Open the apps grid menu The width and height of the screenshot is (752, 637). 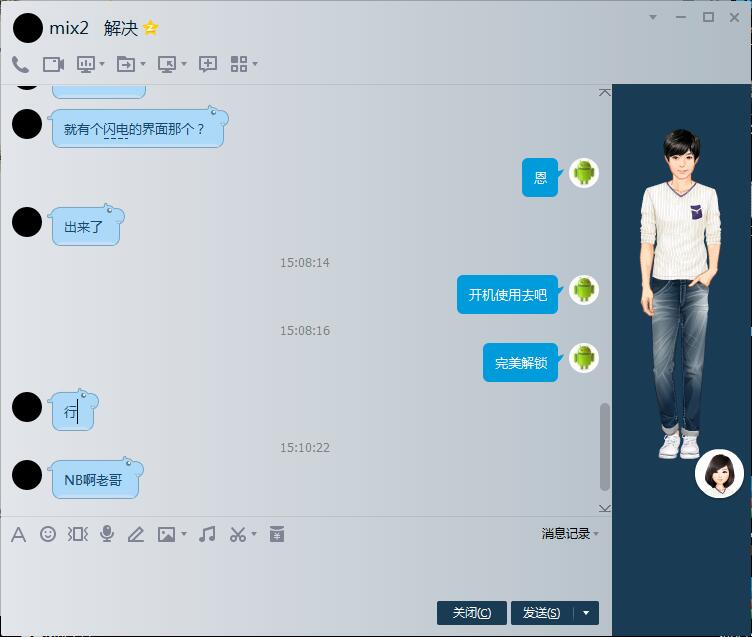[x=239, y=64]
